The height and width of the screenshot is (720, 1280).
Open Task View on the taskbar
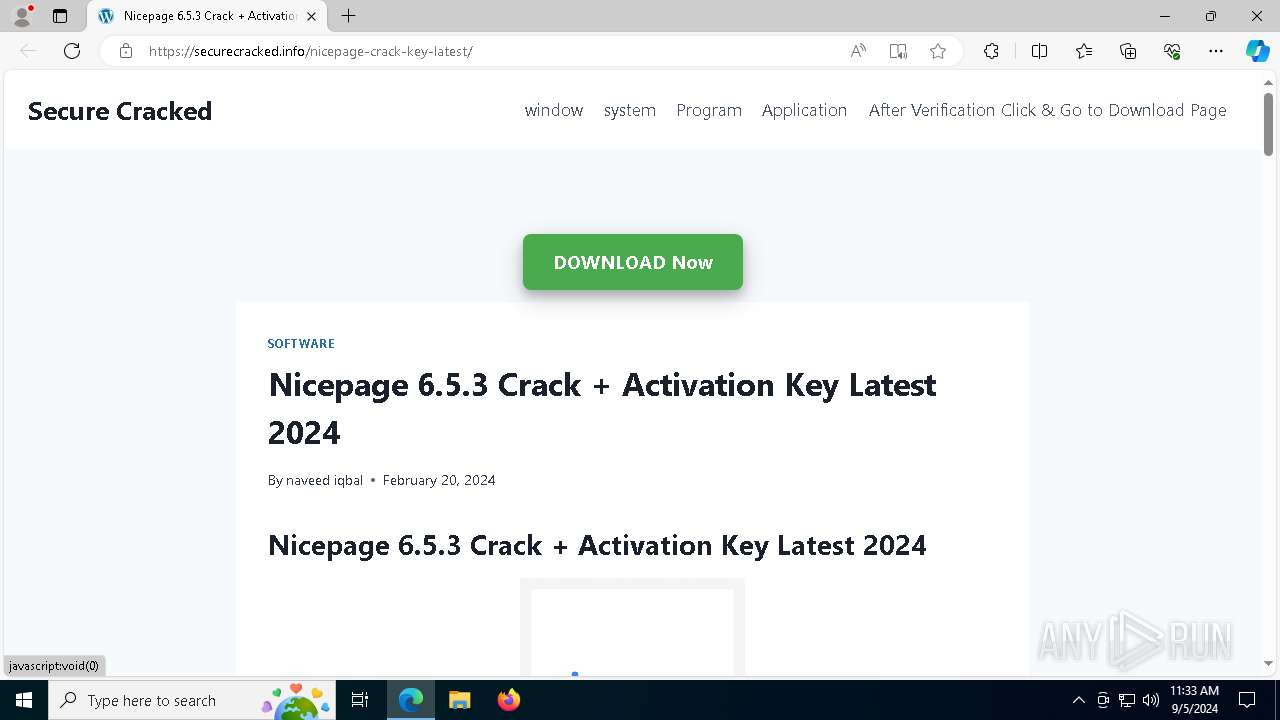pyautogui.click(x=361, y=700)
